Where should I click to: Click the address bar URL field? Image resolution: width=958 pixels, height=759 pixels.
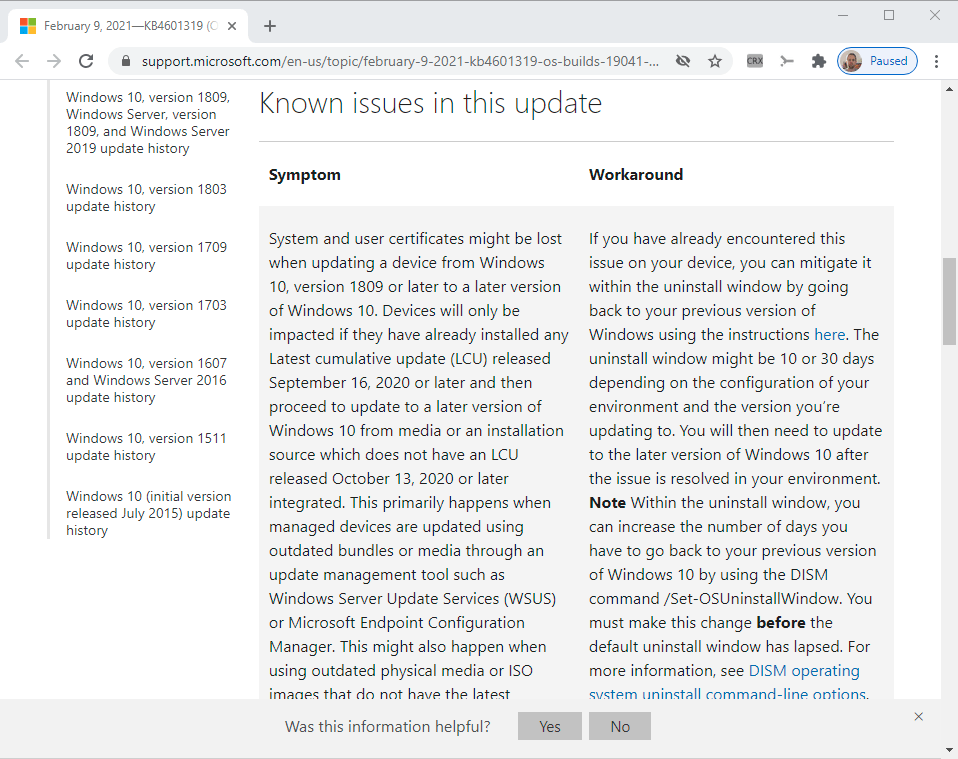coord(400,61)
